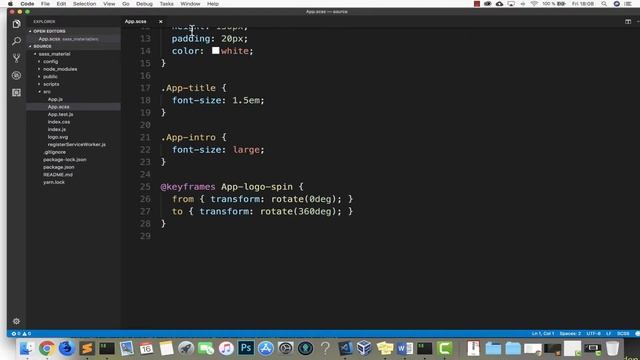
Task: Open the Go menu
Action: tap(126, 4)
